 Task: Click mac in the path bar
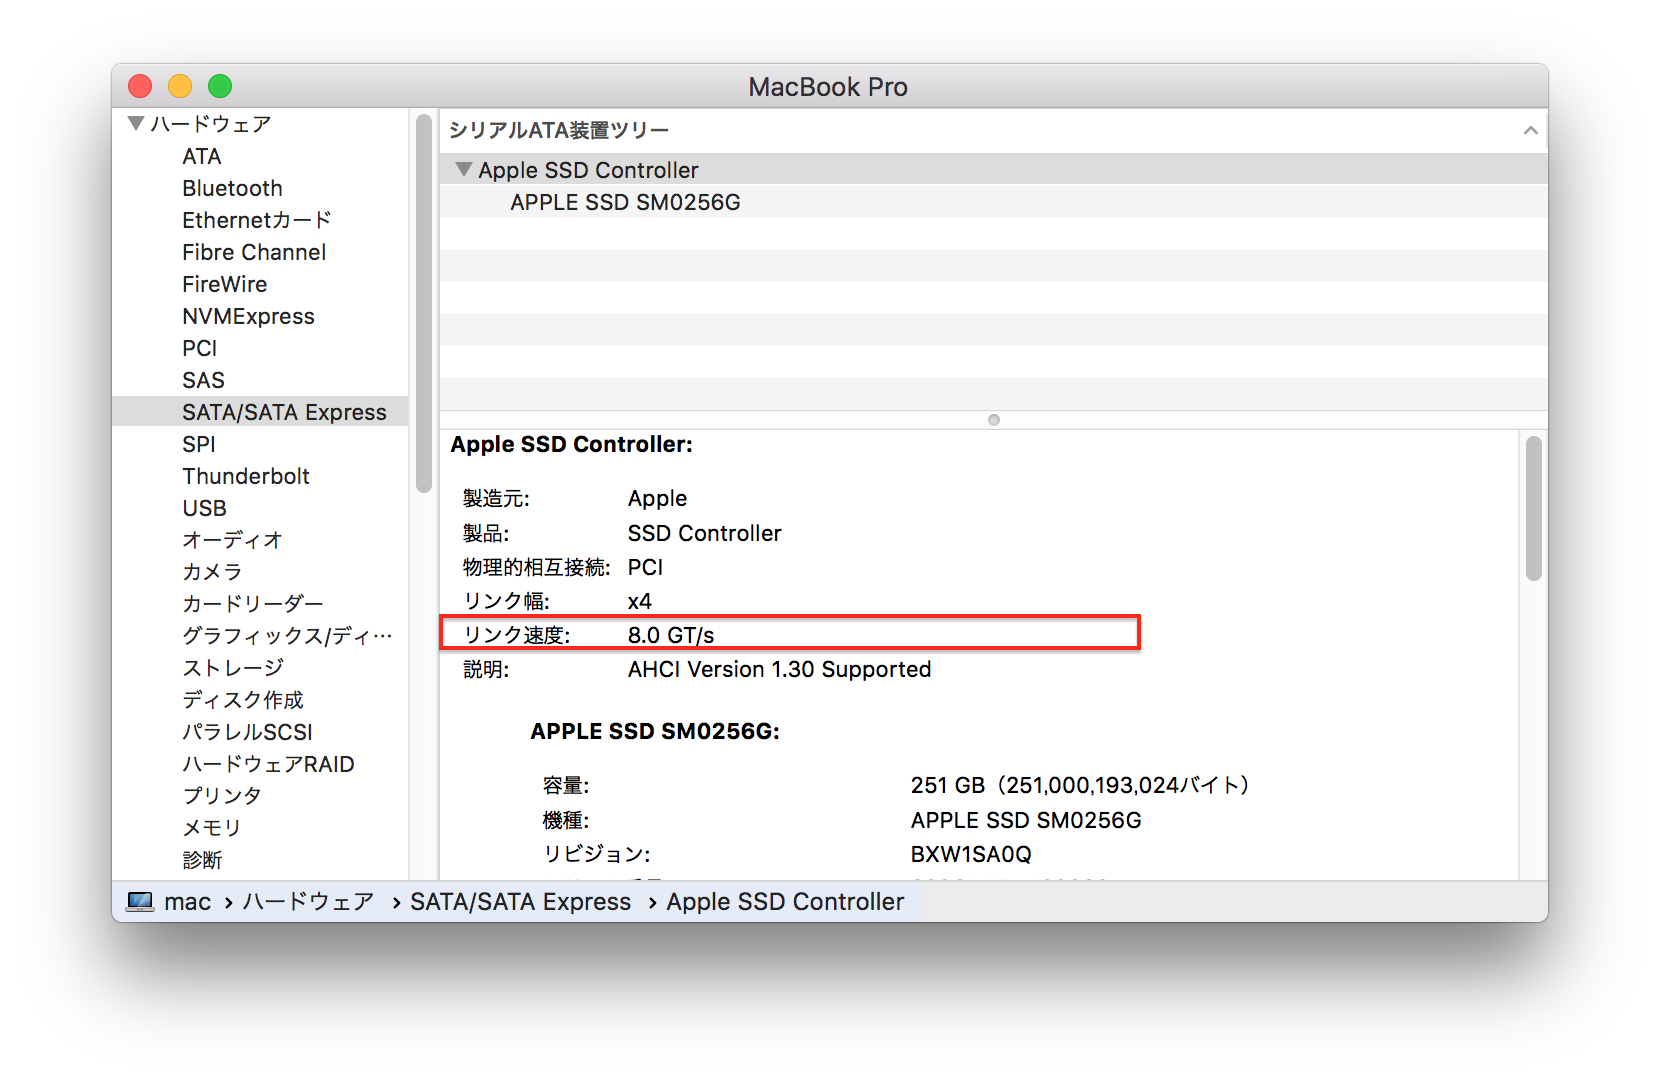click(x=188, y=902)
